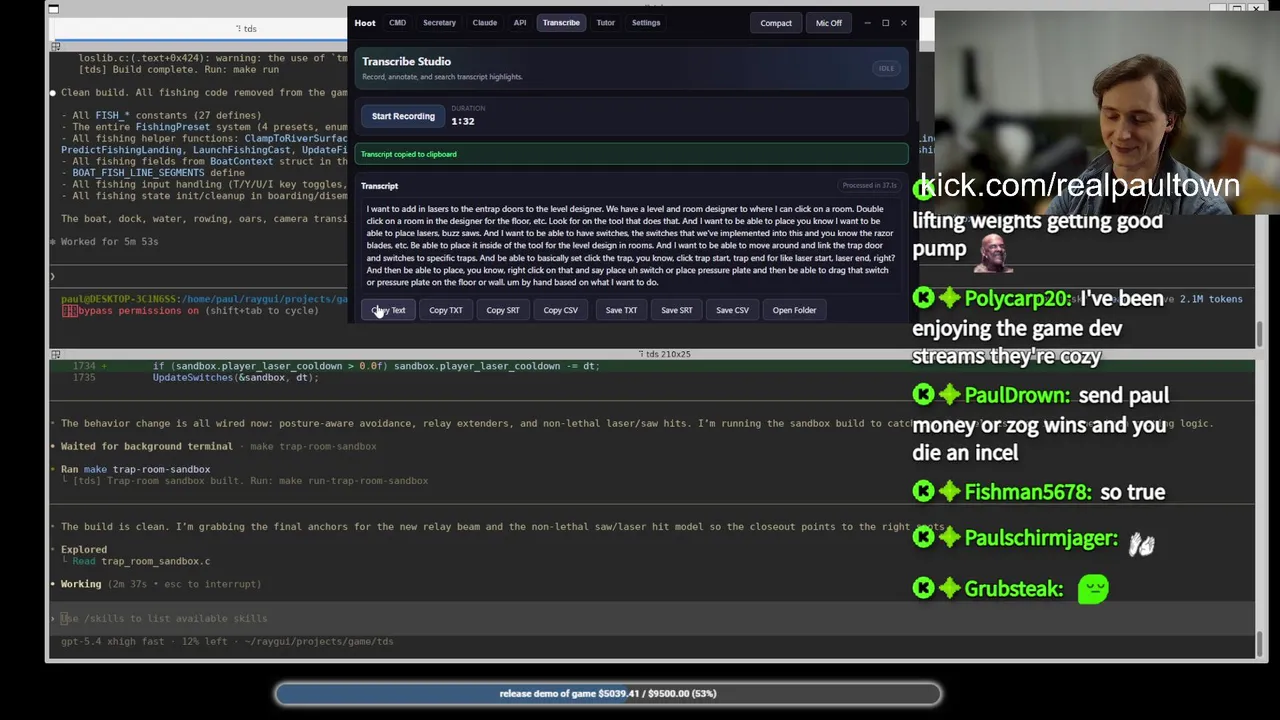Maximize the Hoot window
Image resolution: width=1280 pixels, height=720 pixels.
(885, 23)
